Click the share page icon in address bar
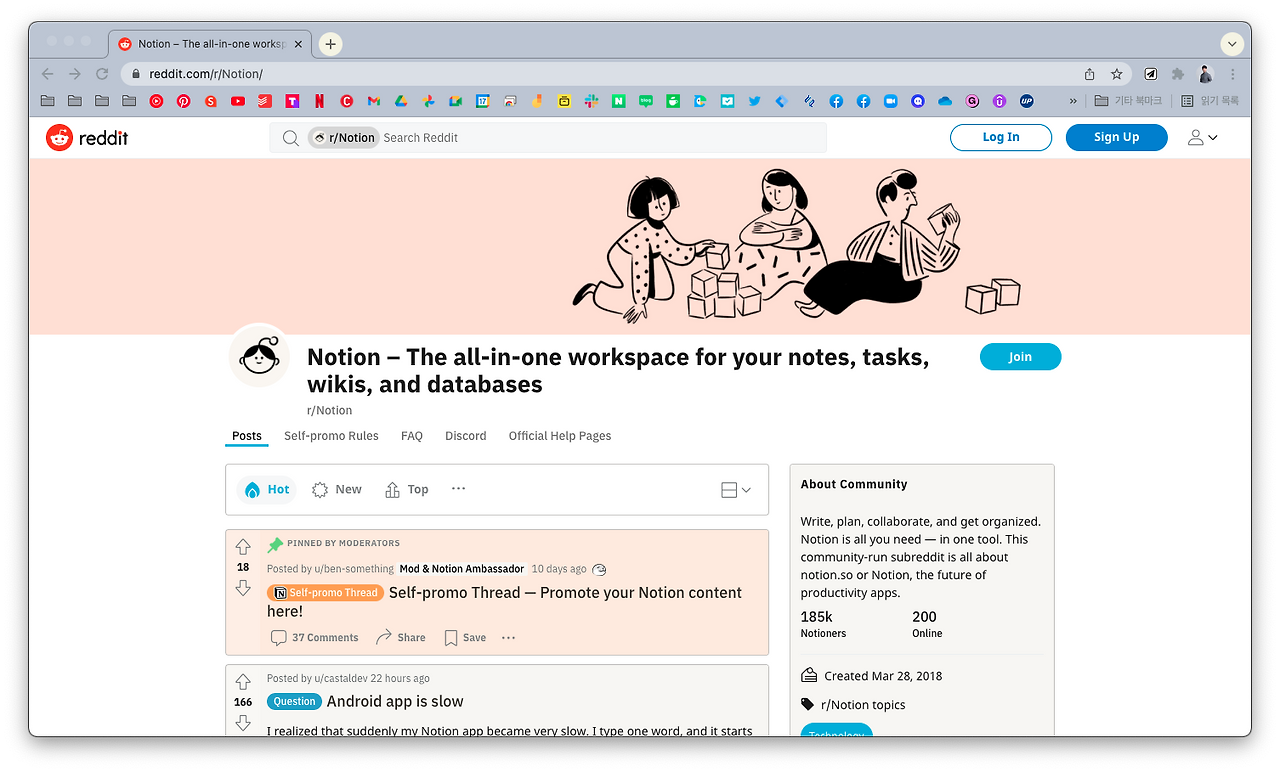Viewport: 1280px width, 772px height. 1090,74
